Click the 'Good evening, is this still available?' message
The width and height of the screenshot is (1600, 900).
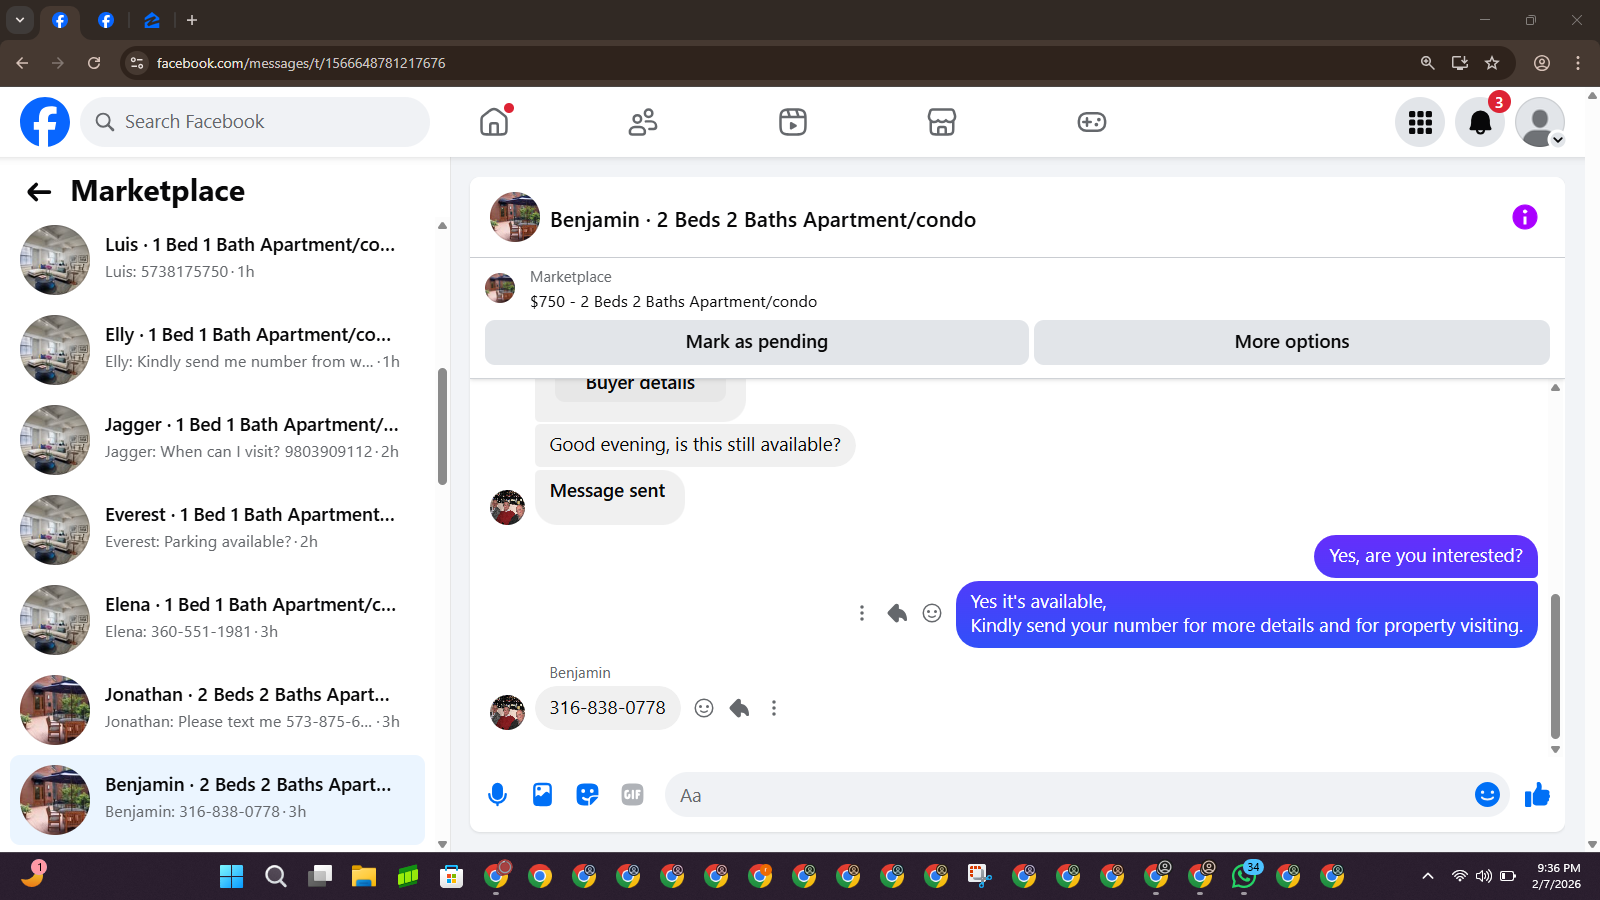pyautogui.click(x=695, y=445)
